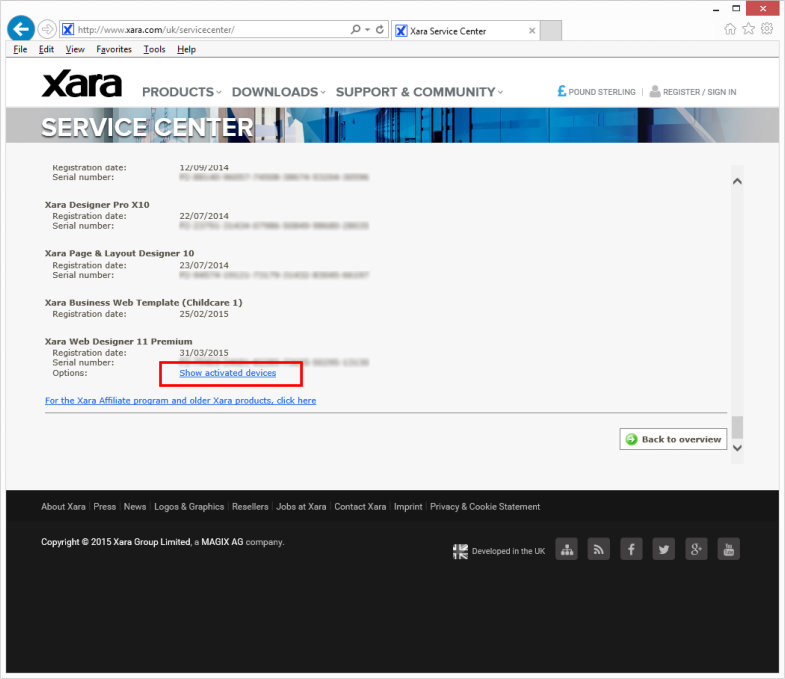Expand the Products dropdown menu
This screenshot has width=785, height=679.
(182, 92)
